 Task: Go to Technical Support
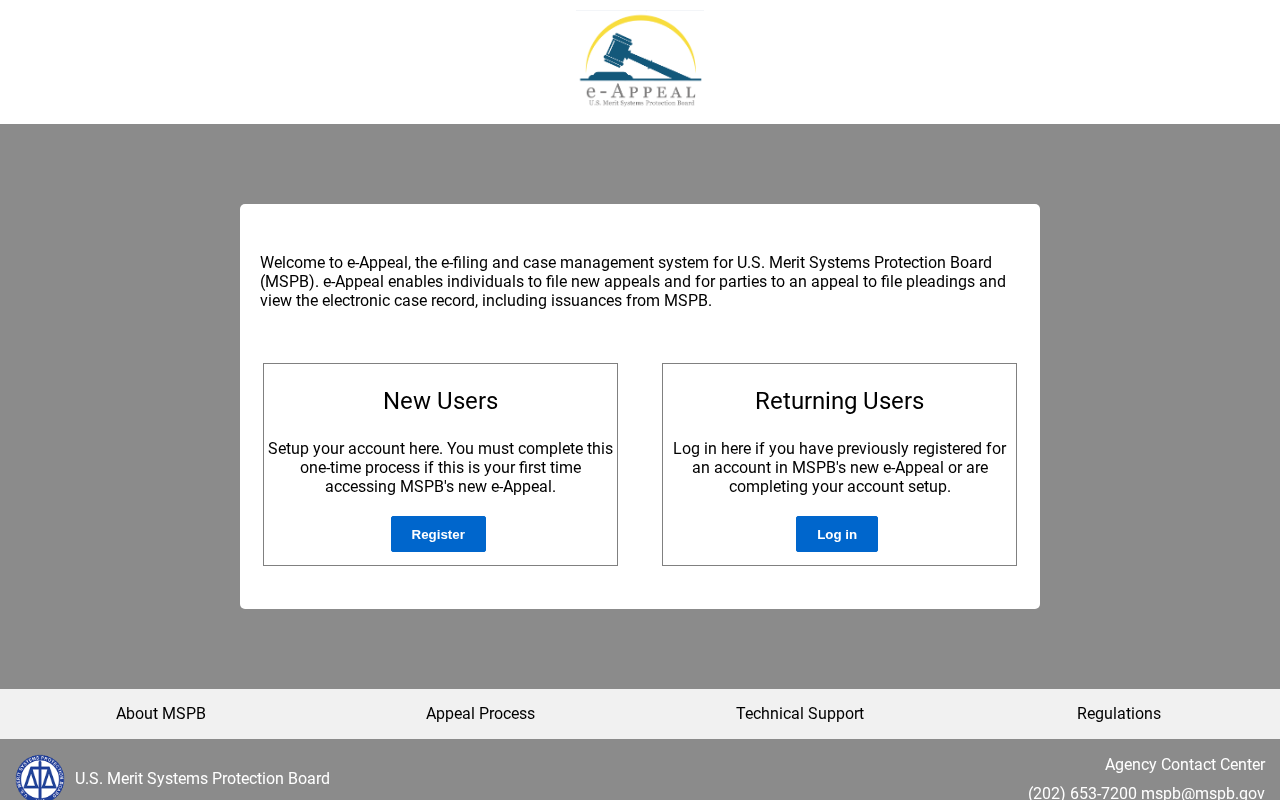pyautogui.click(x=800, y=714)
